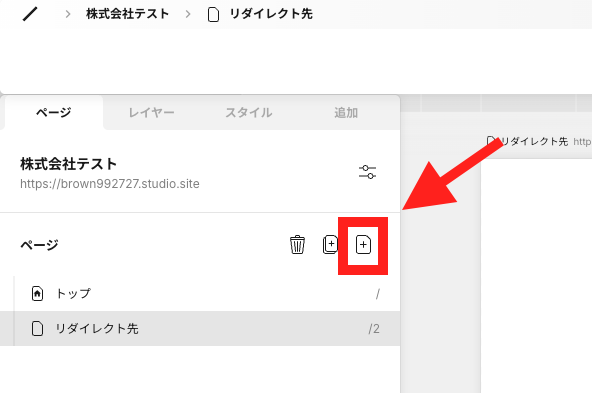Screen dimensions: 592x393
Task: Click the リダイレクト先 label above canvas
Action: pyautogui.click(x=534, y=142)
